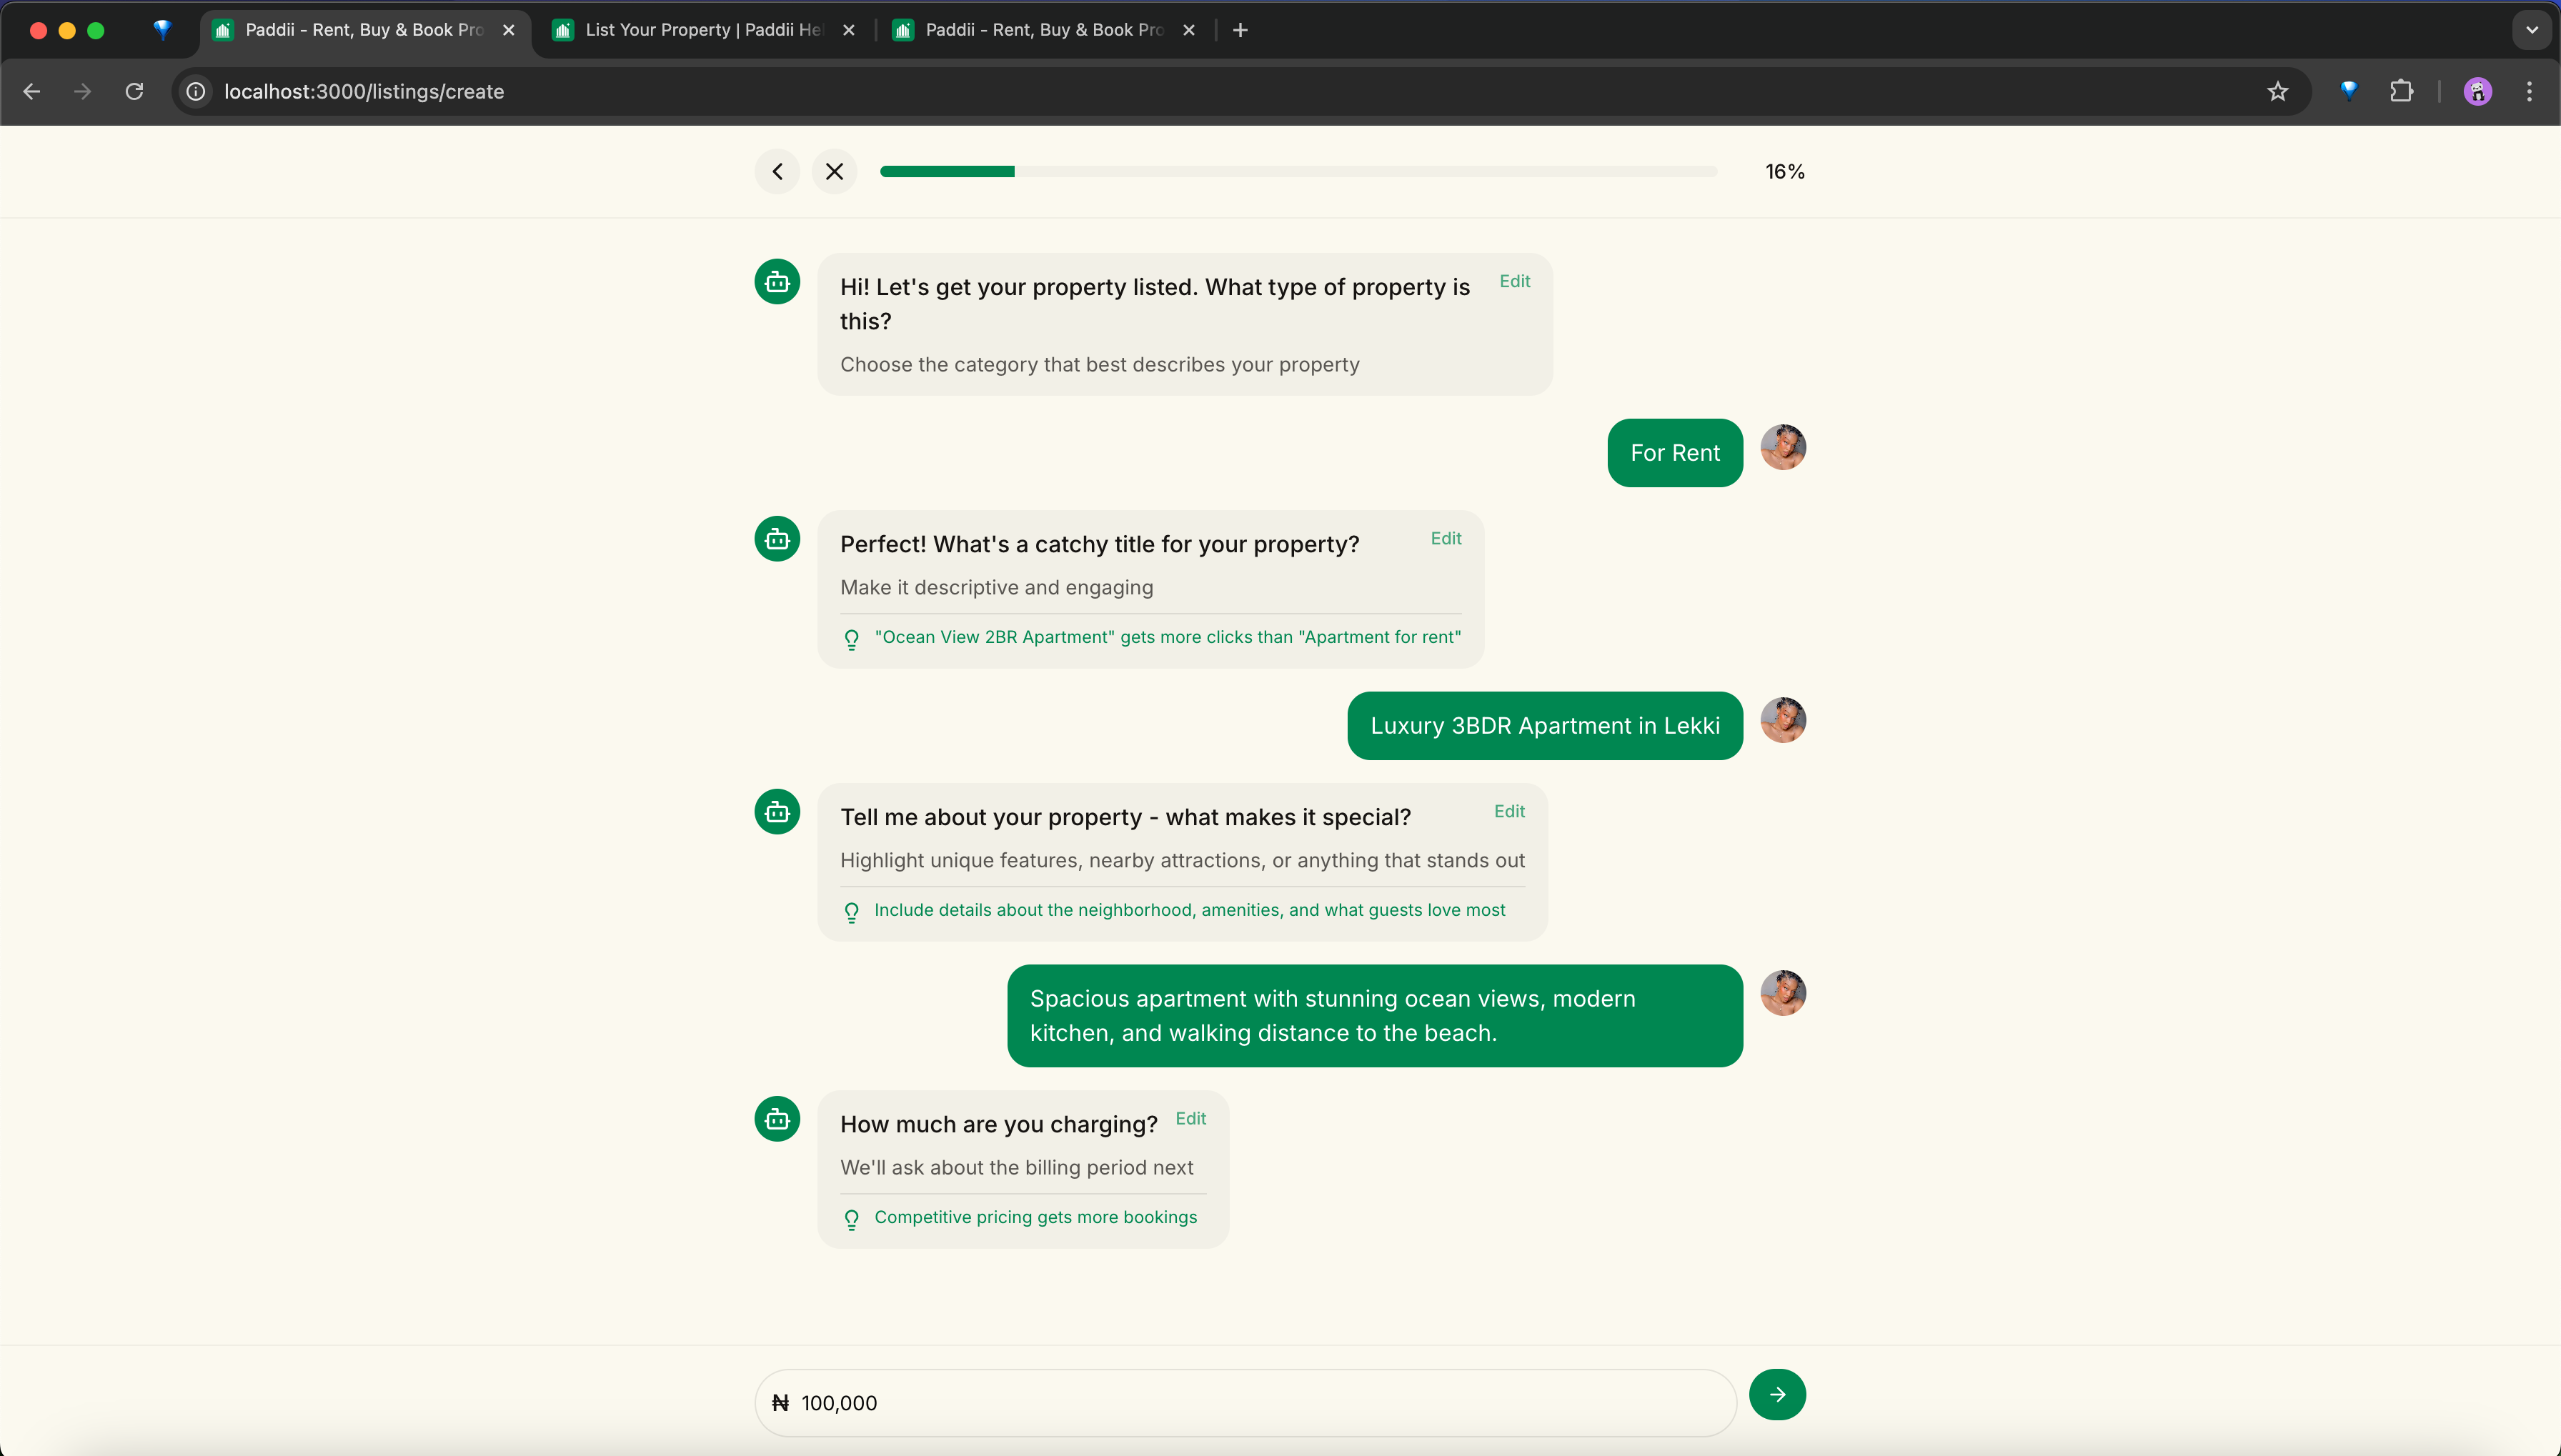Submit the price with the green arrow button
This screenshot has width=2561, height=1456.
[x=1777, y=1394]
